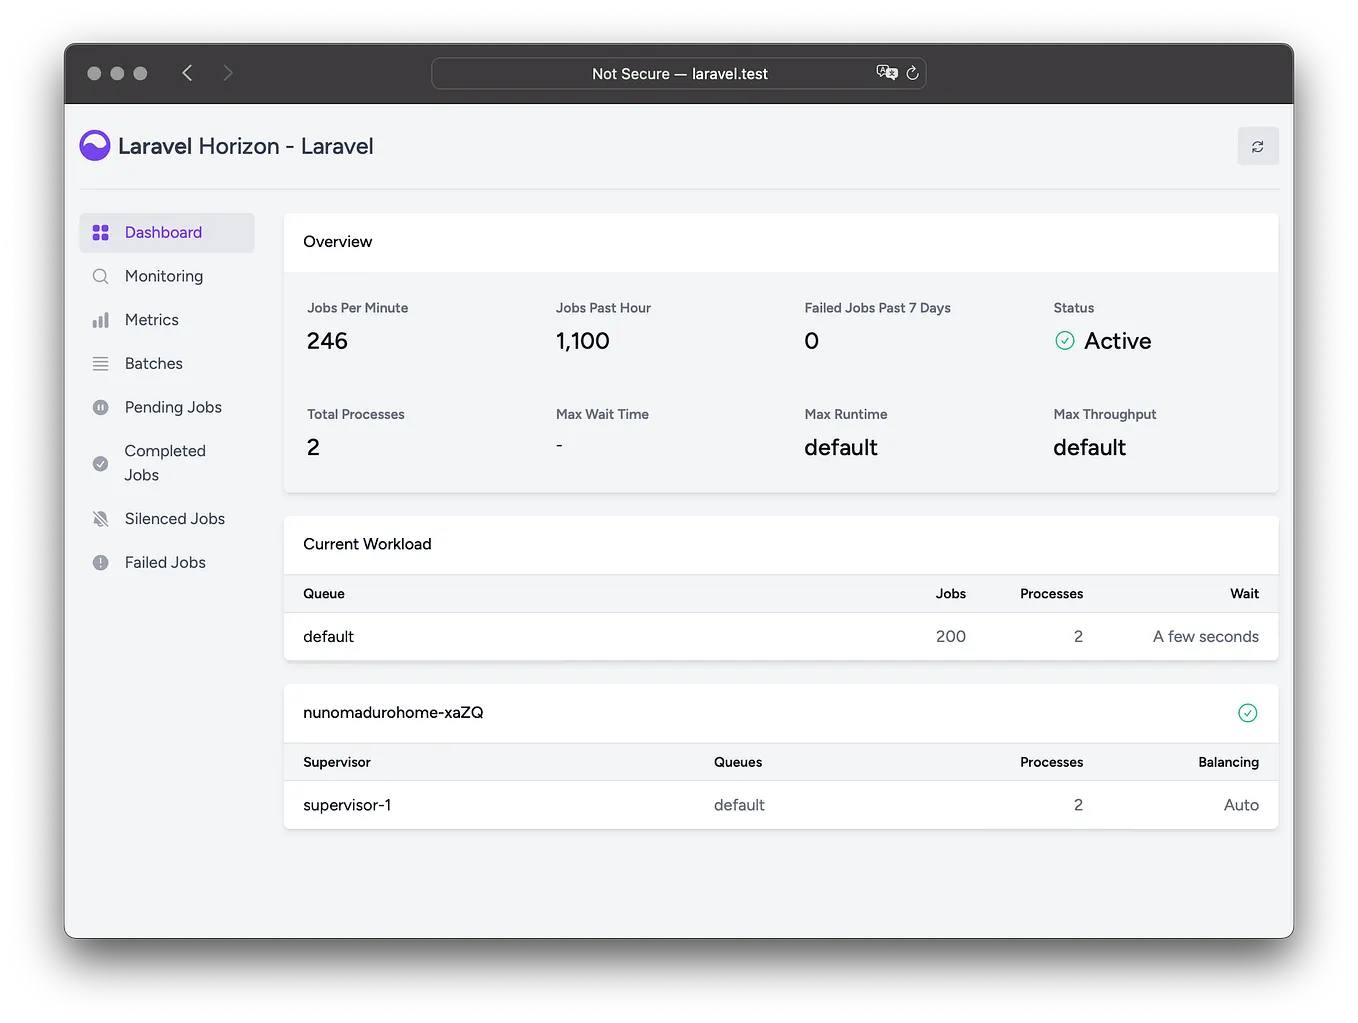Click inside the browser address bar
This screenshot has width=1358, height=1023.
point(679,72)
